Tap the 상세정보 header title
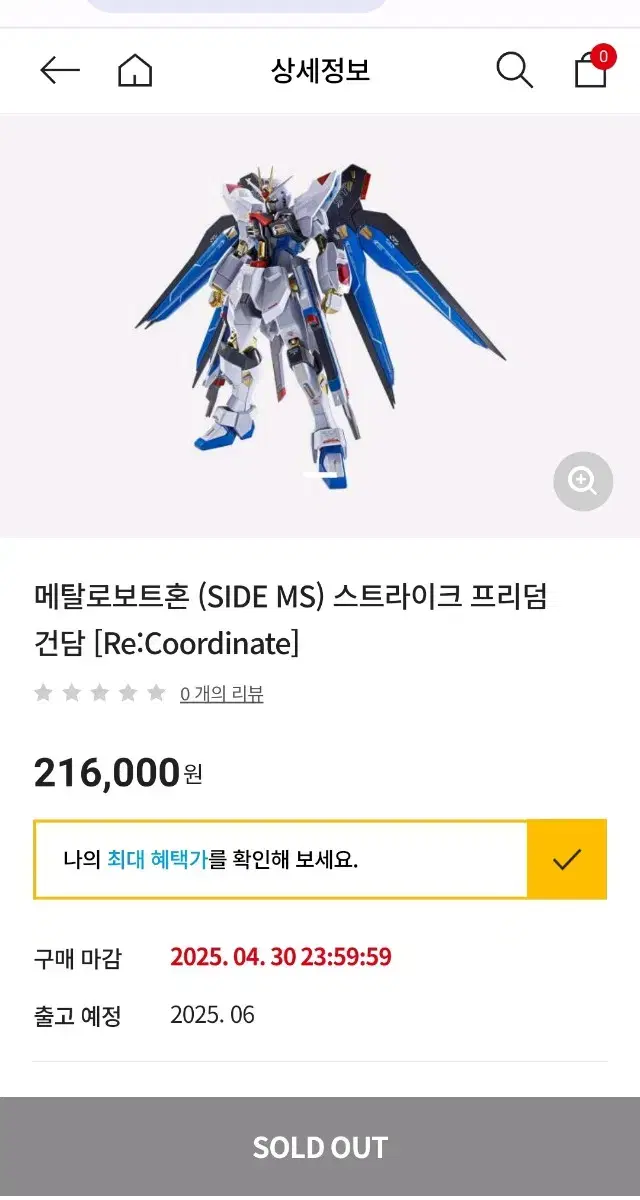Viewport: 640px width, 1200px height. click(x=320, y=71)
